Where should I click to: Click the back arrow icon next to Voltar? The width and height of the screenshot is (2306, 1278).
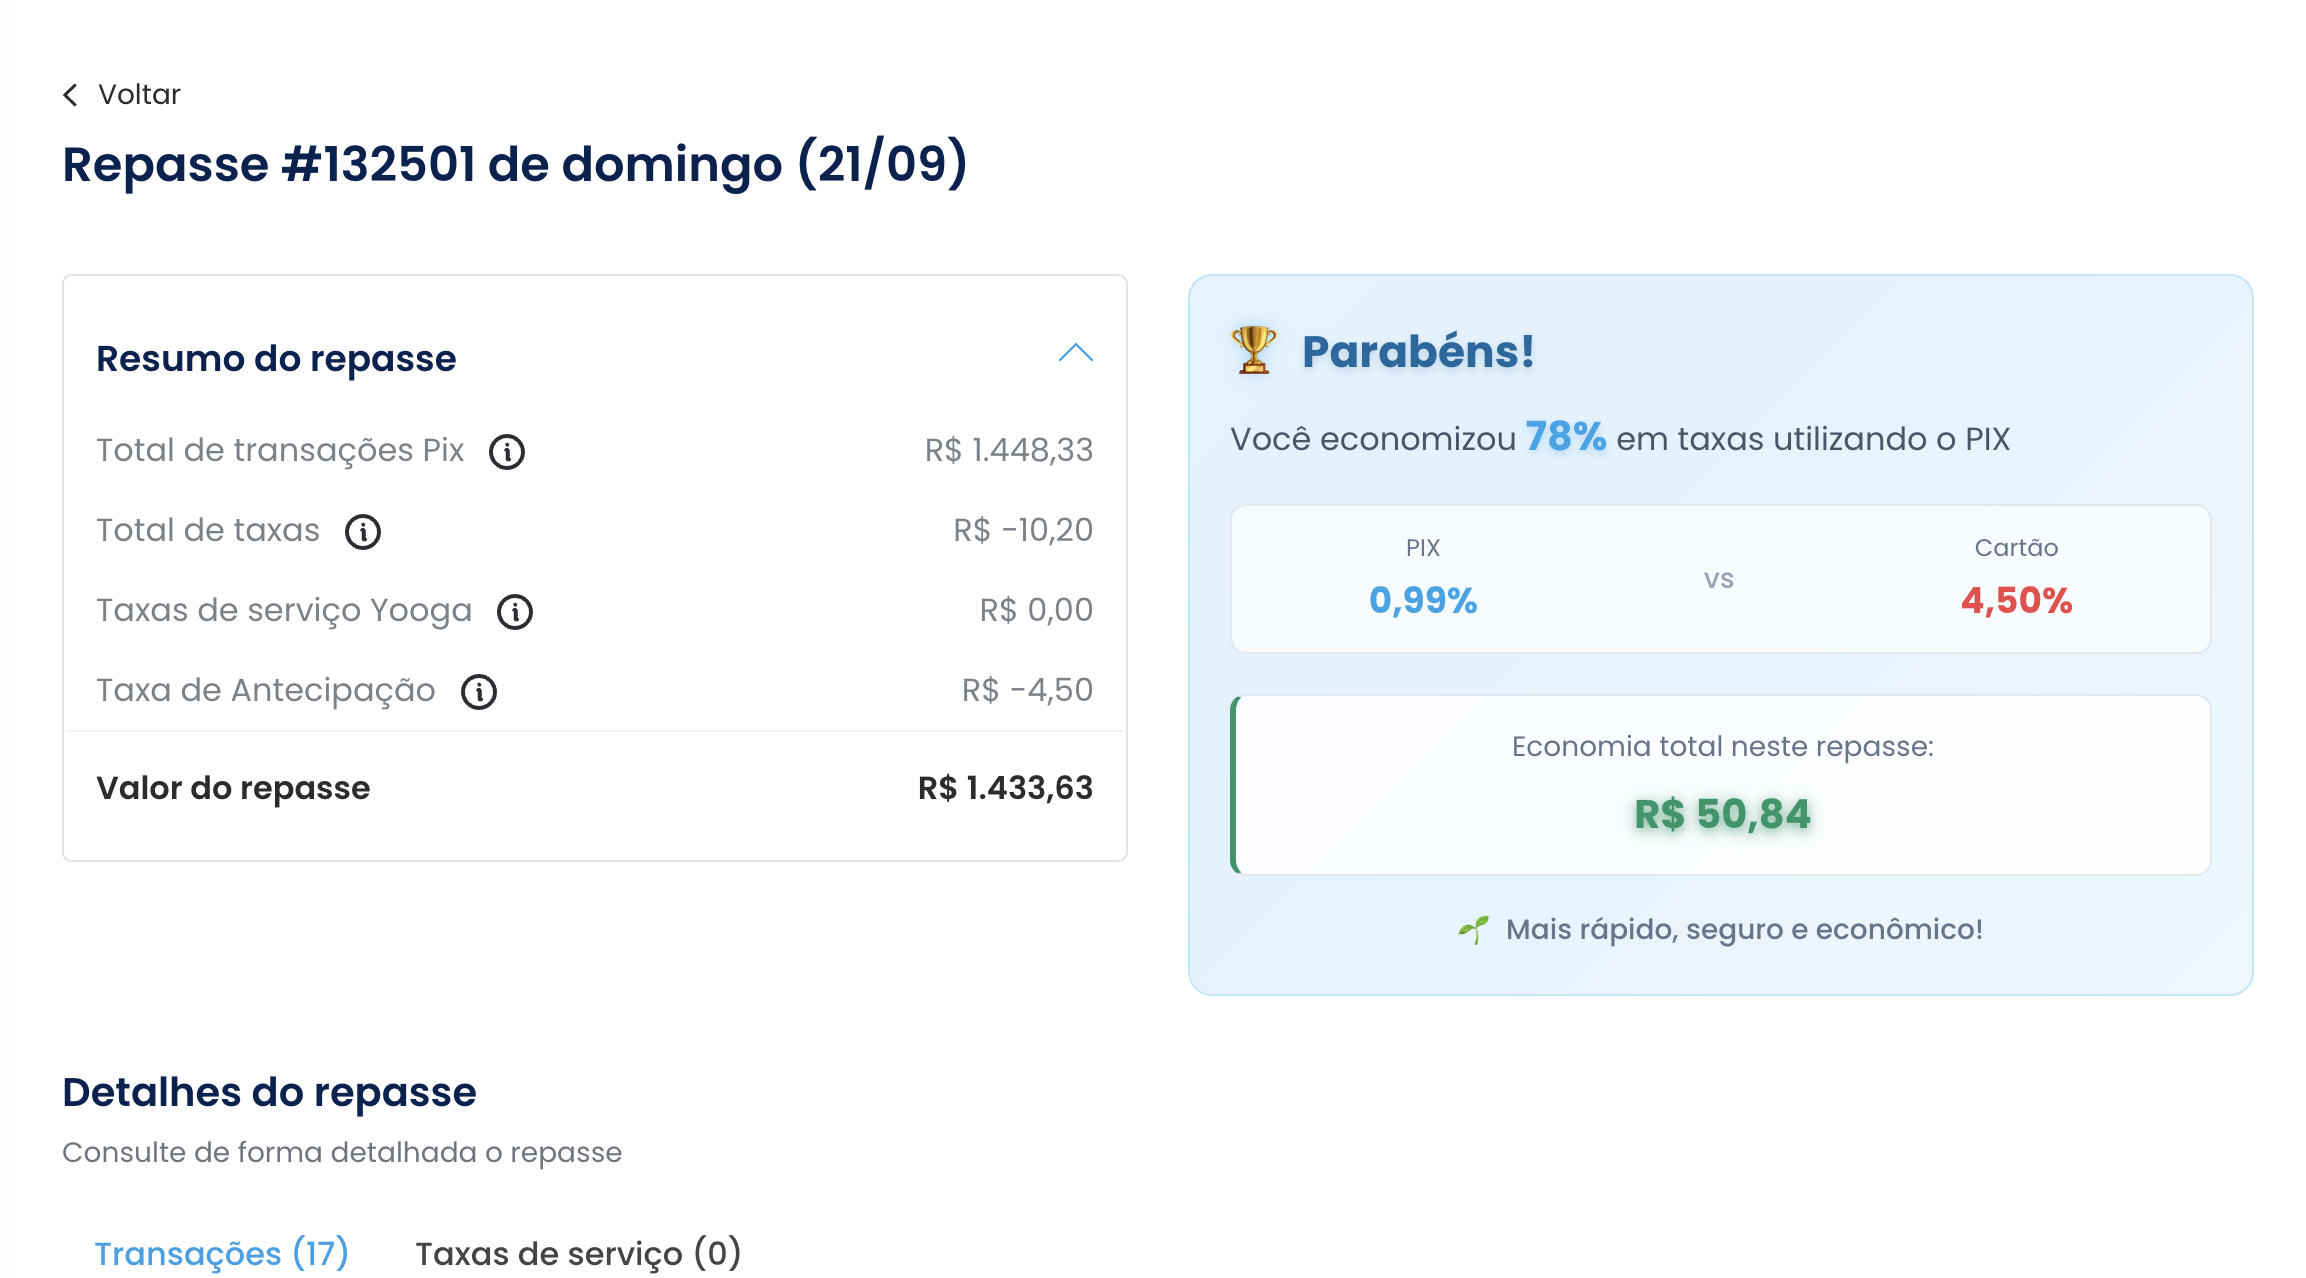70,95
